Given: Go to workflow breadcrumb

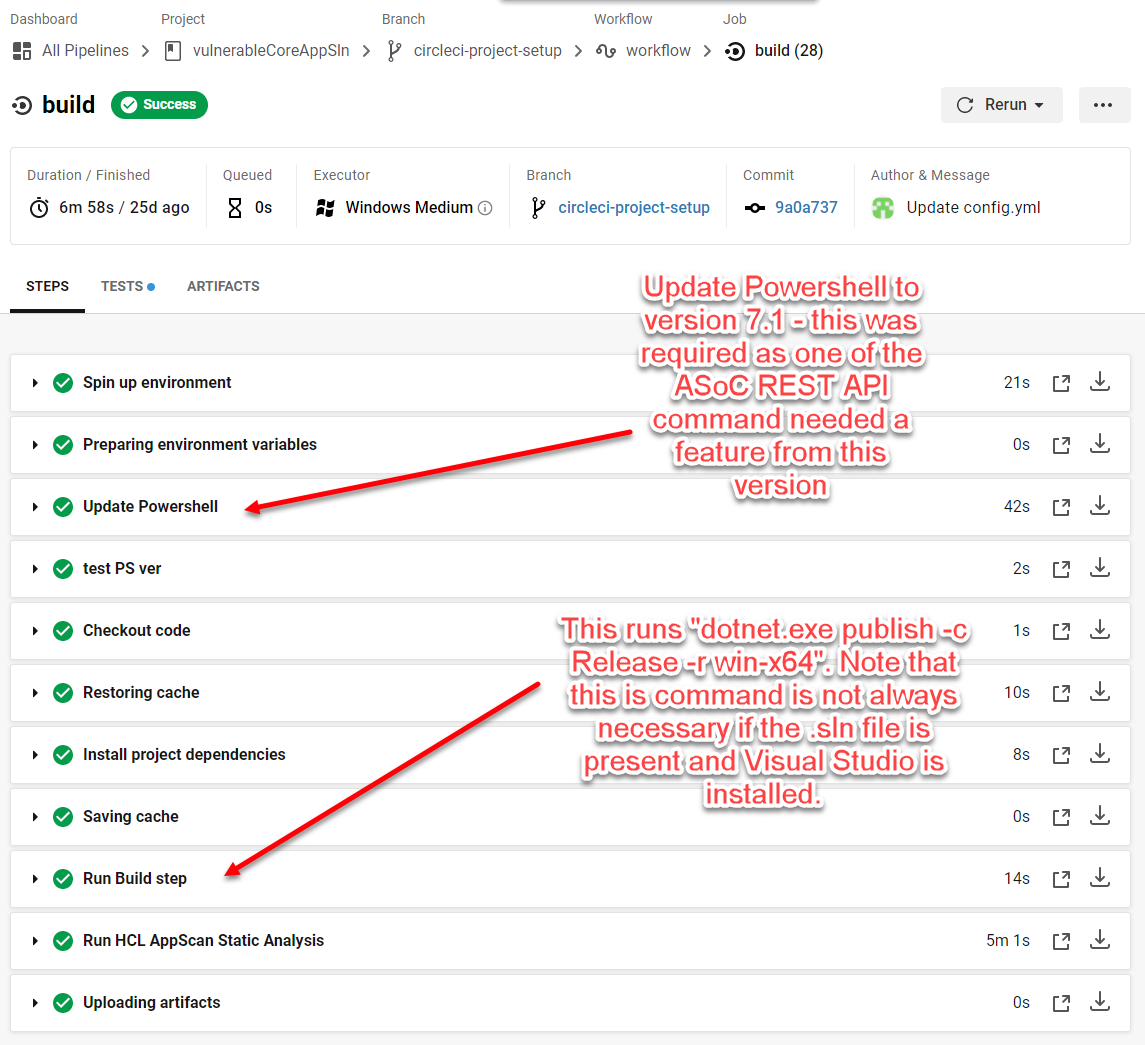Looking at the screenshot, I should [658, 50].
